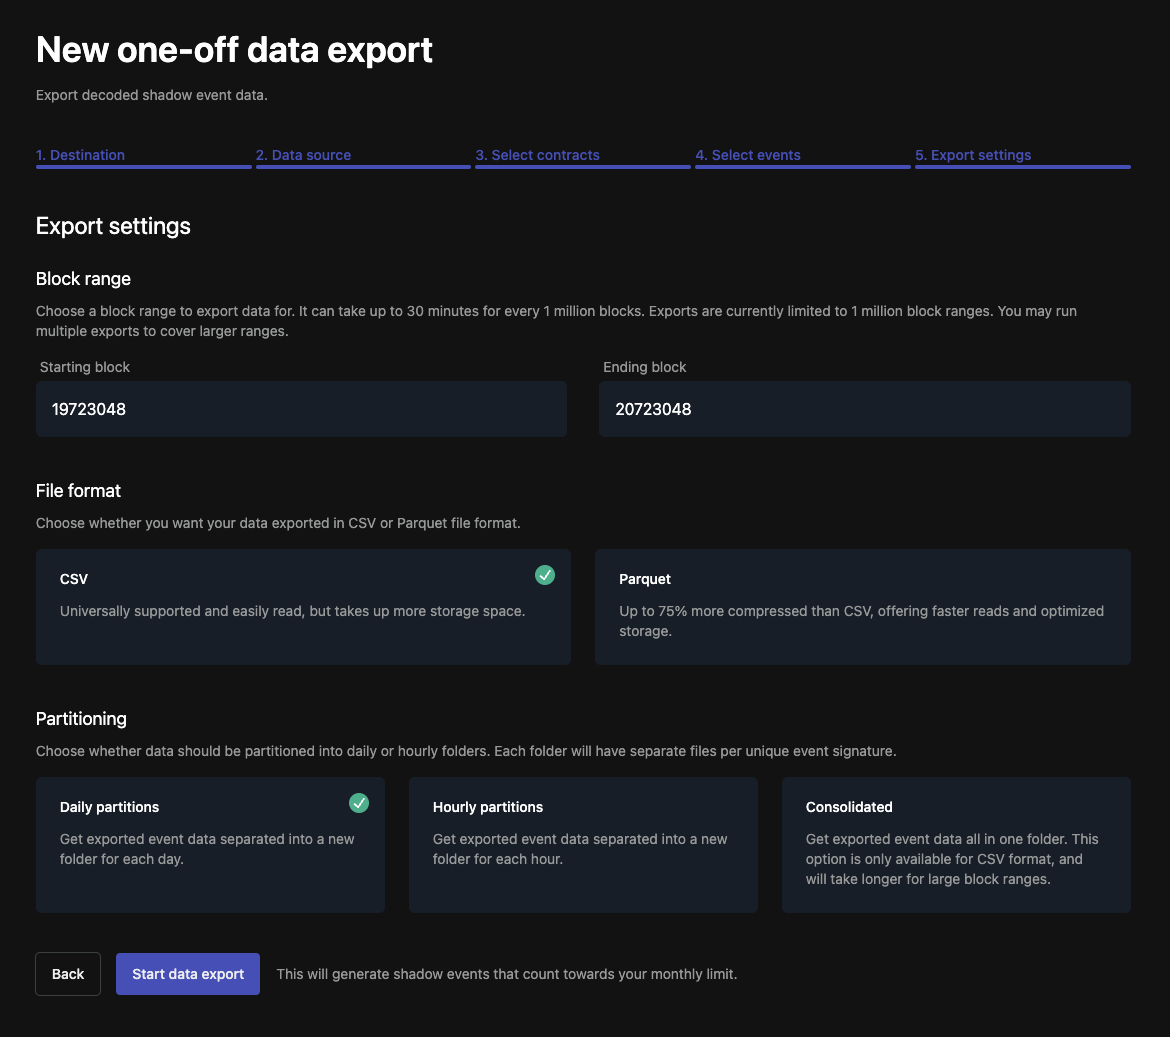Image resolution: width=1170 pixels, height=1037 pixels.
Task: Click the green checkmark on CSV card
Action: [x=545, y=575]
